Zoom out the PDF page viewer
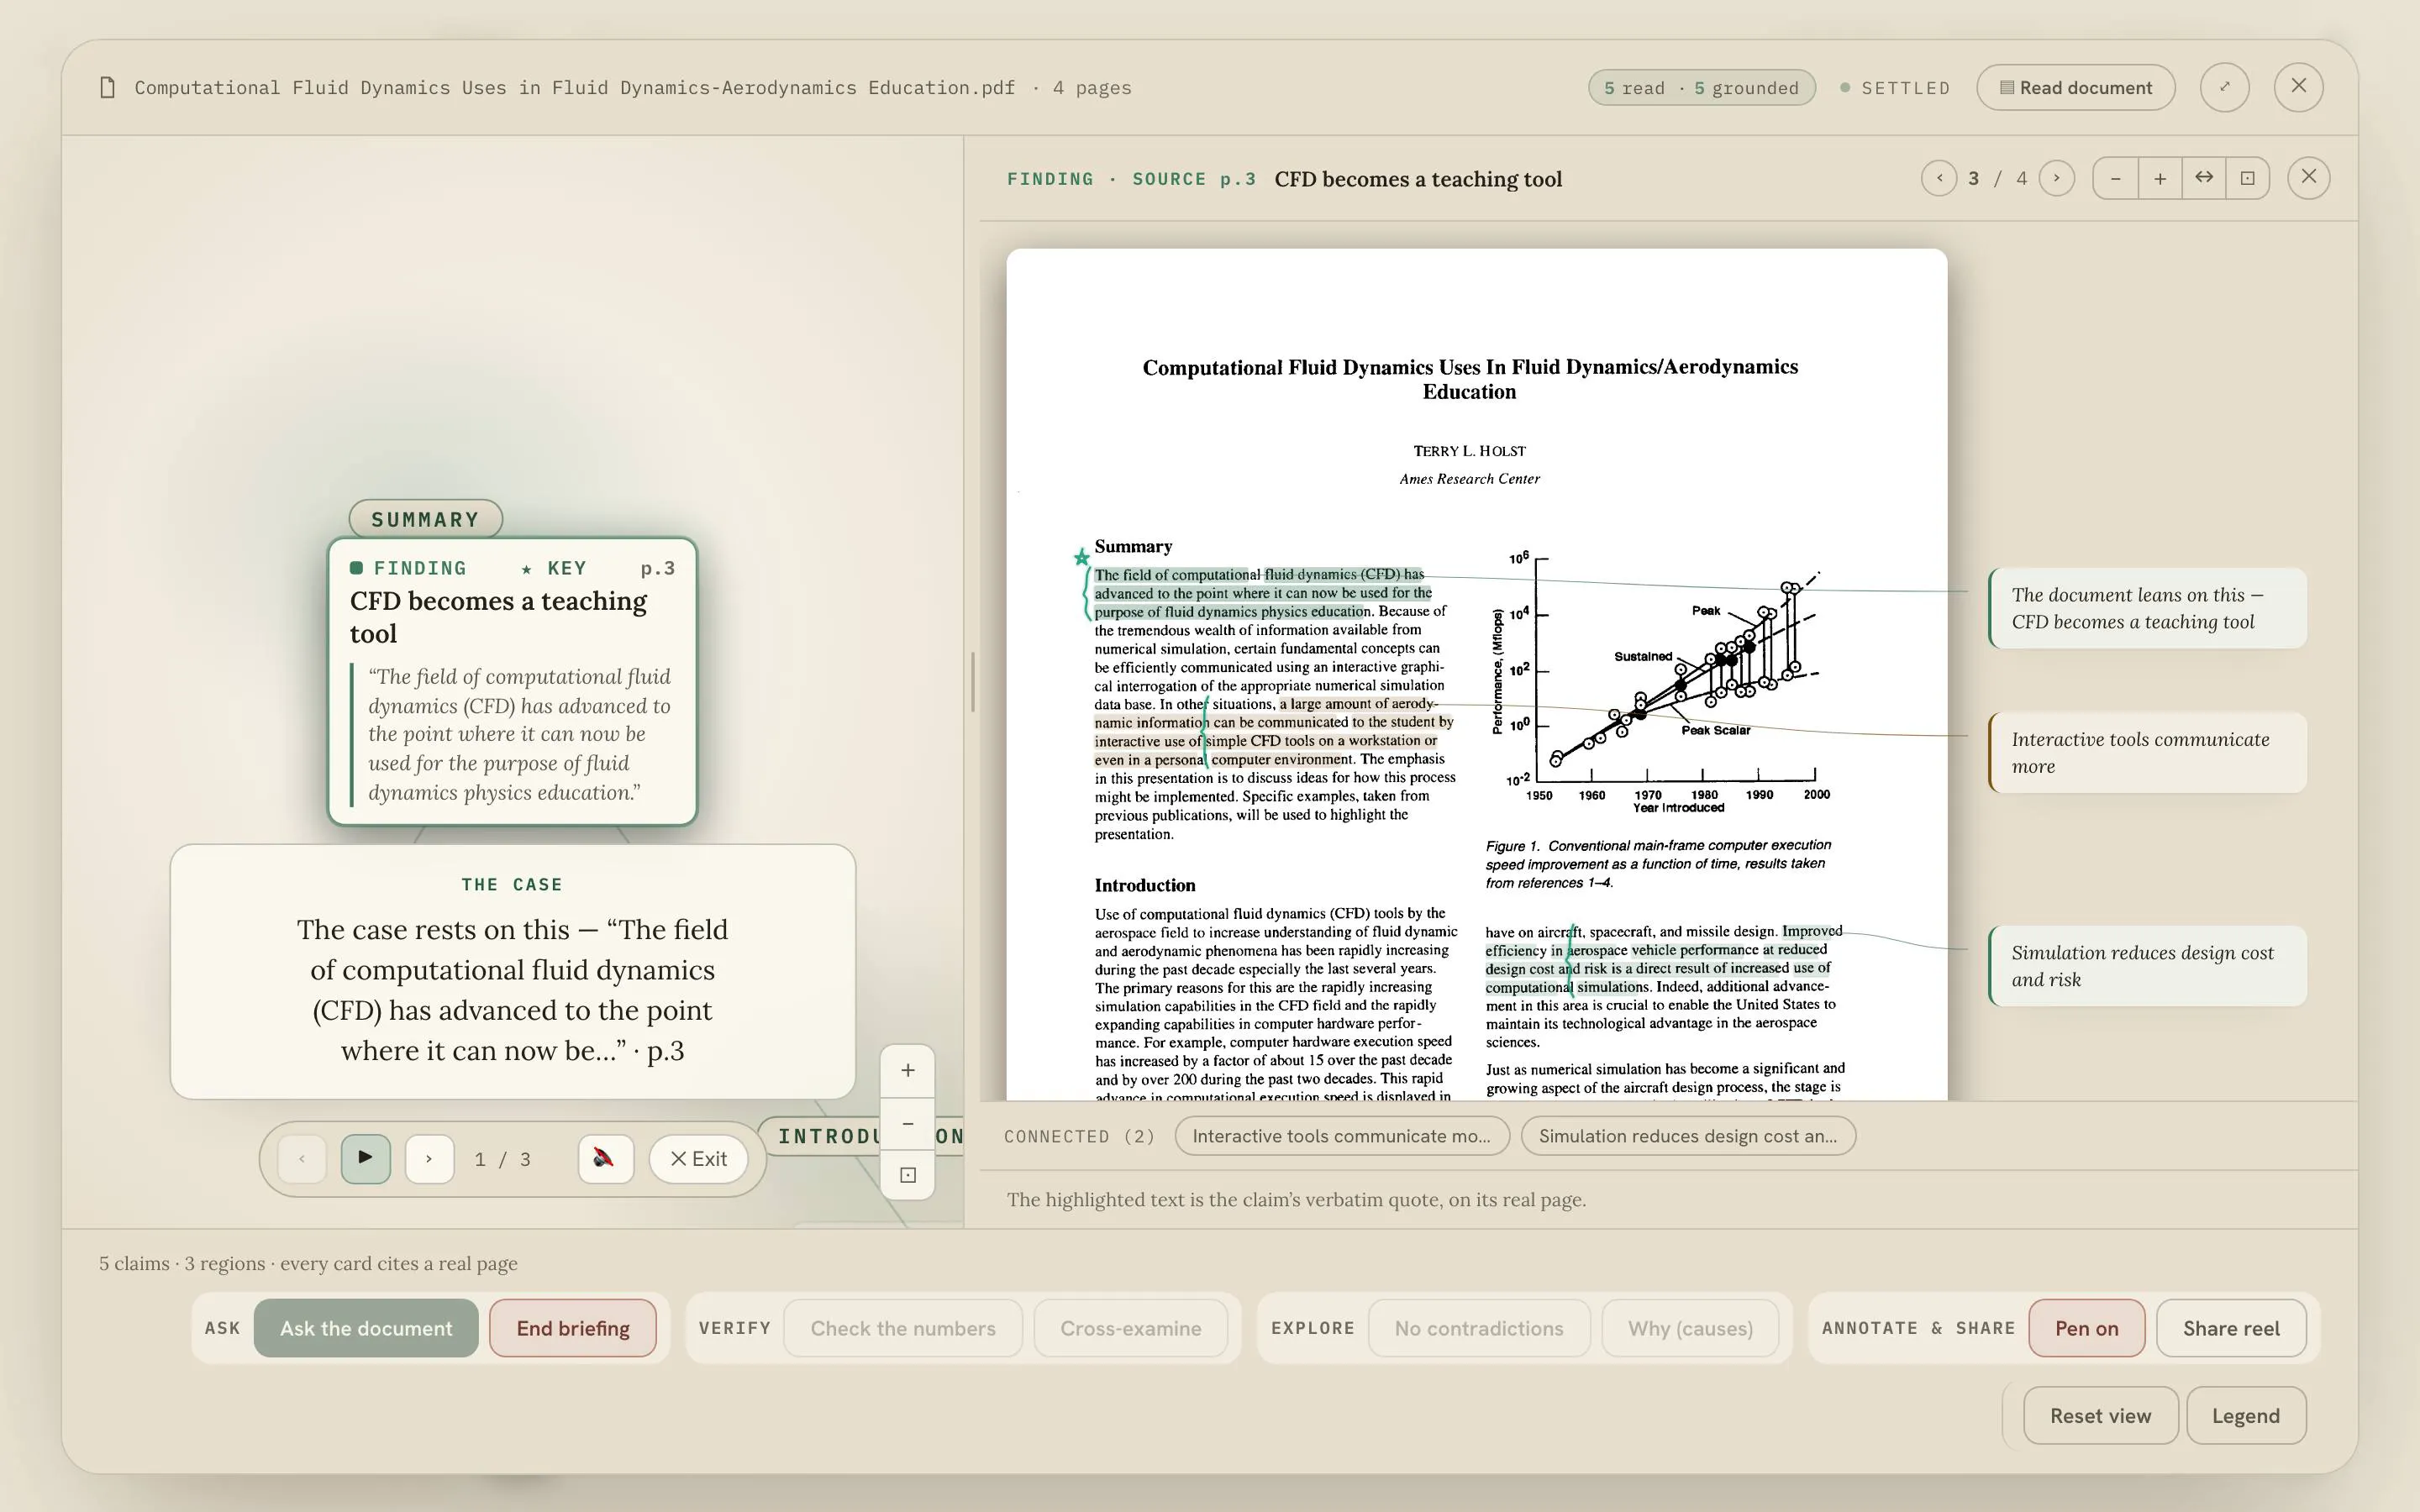 pyautogui.click(x=2115, y=178)
